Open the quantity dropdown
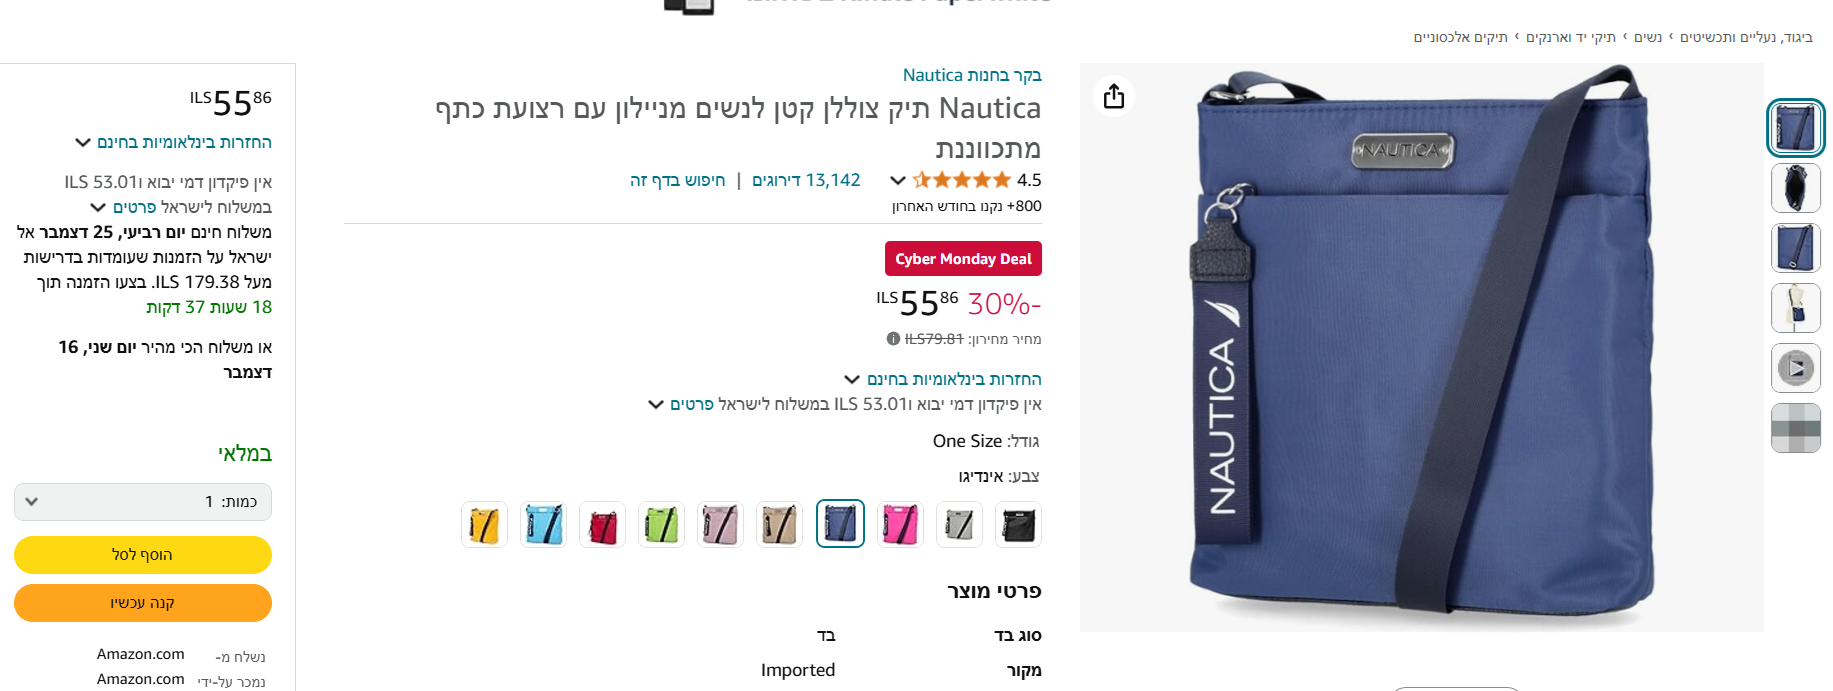This screenshot has width=1833, height=691. tap(143, 502)
